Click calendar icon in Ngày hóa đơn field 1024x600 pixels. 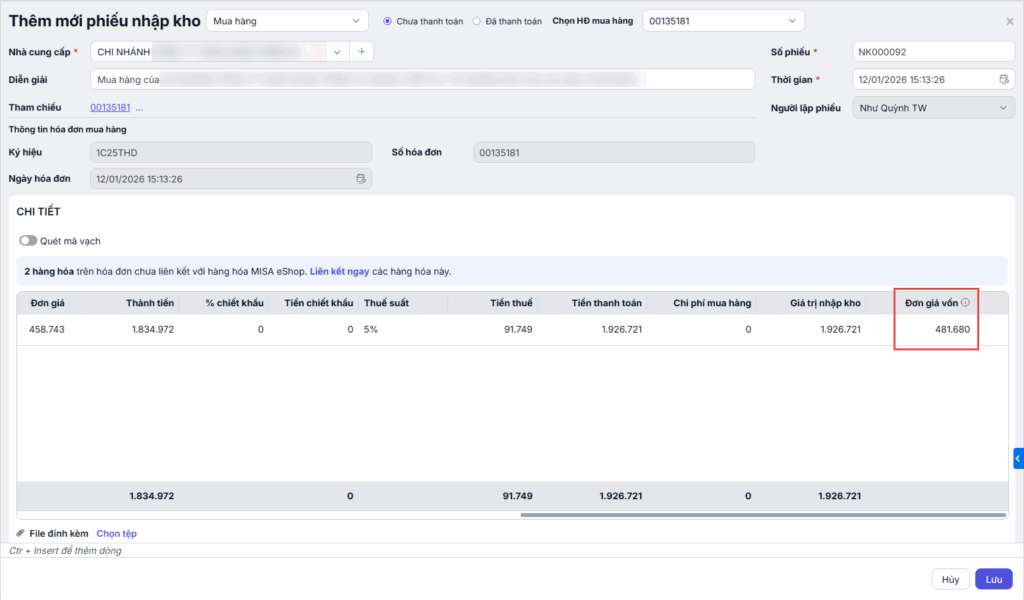361,179
